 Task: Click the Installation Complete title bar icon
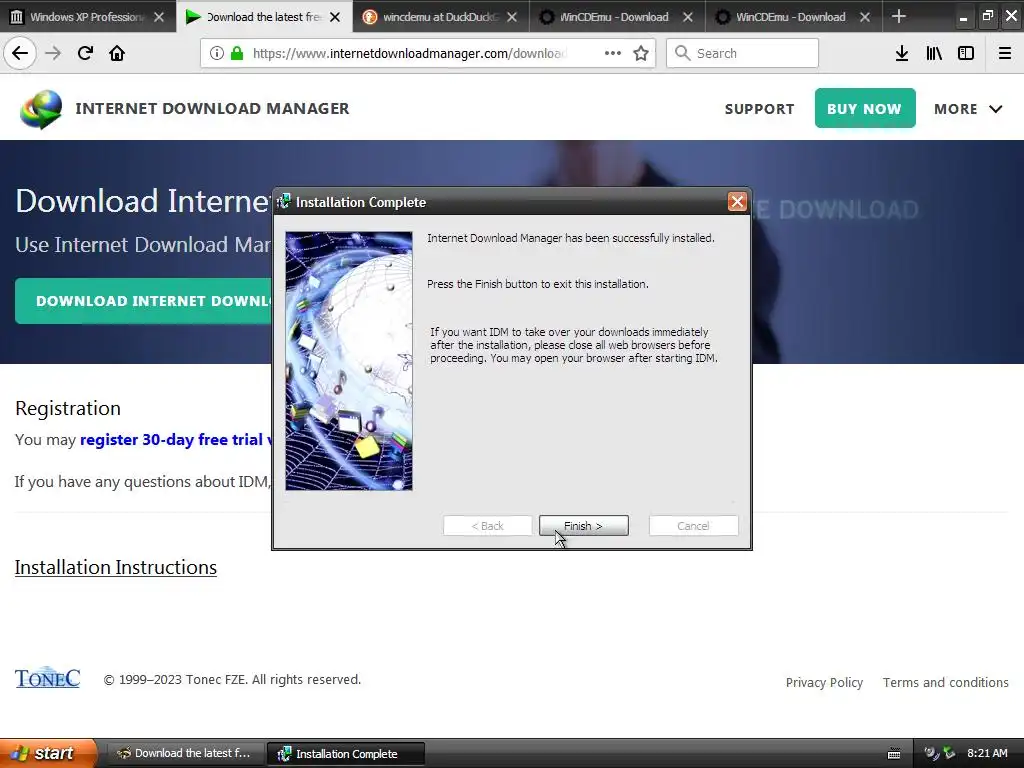pos(283,202)
